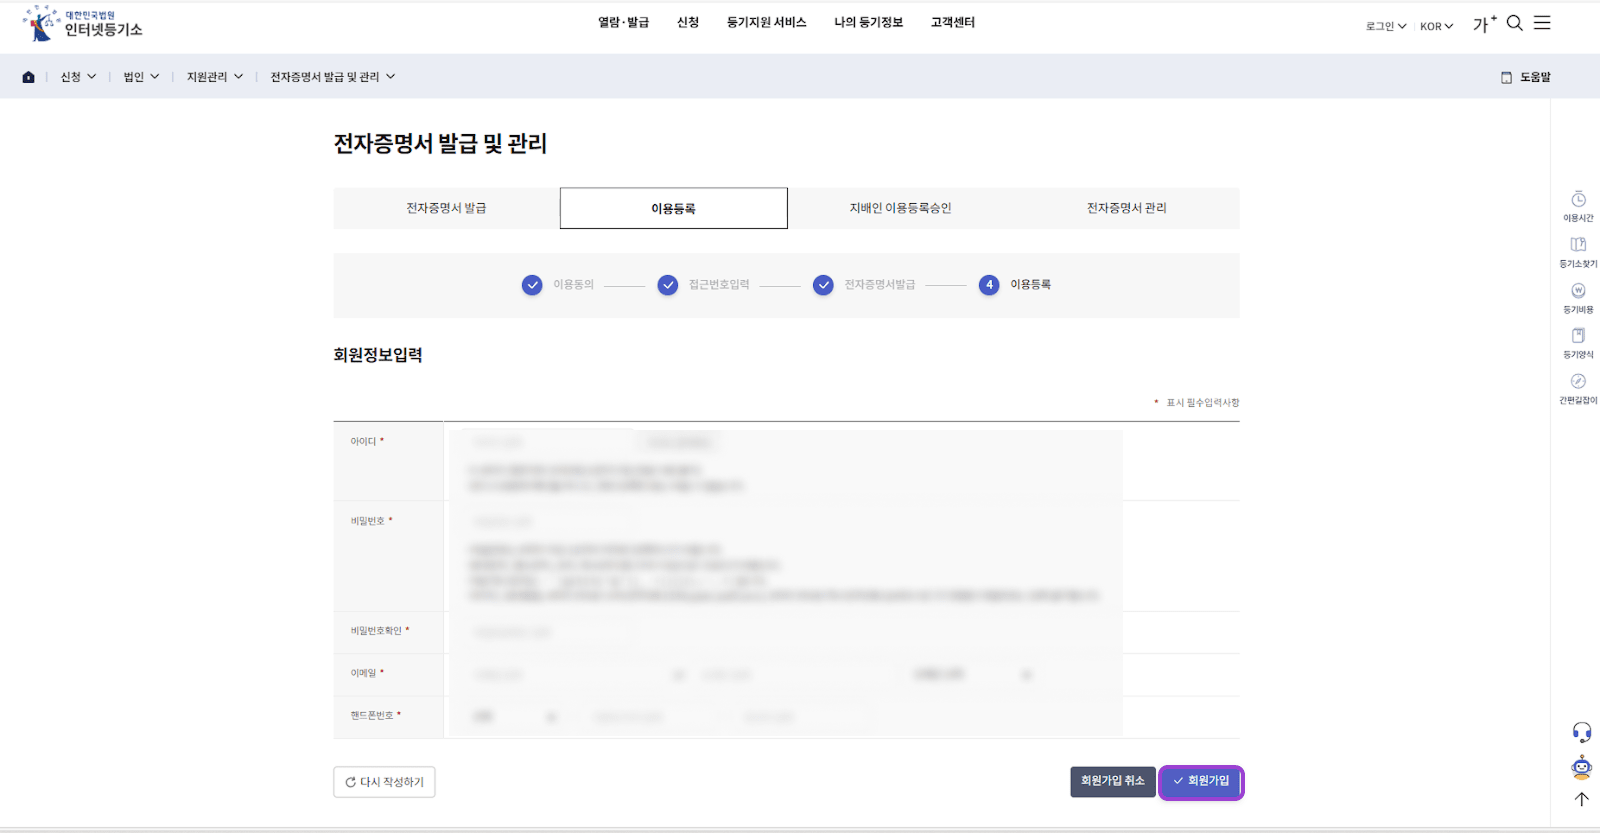Open the hamburger full menu
Image resolution: width=1600 pixels, height=833 pixels.
1542,23
